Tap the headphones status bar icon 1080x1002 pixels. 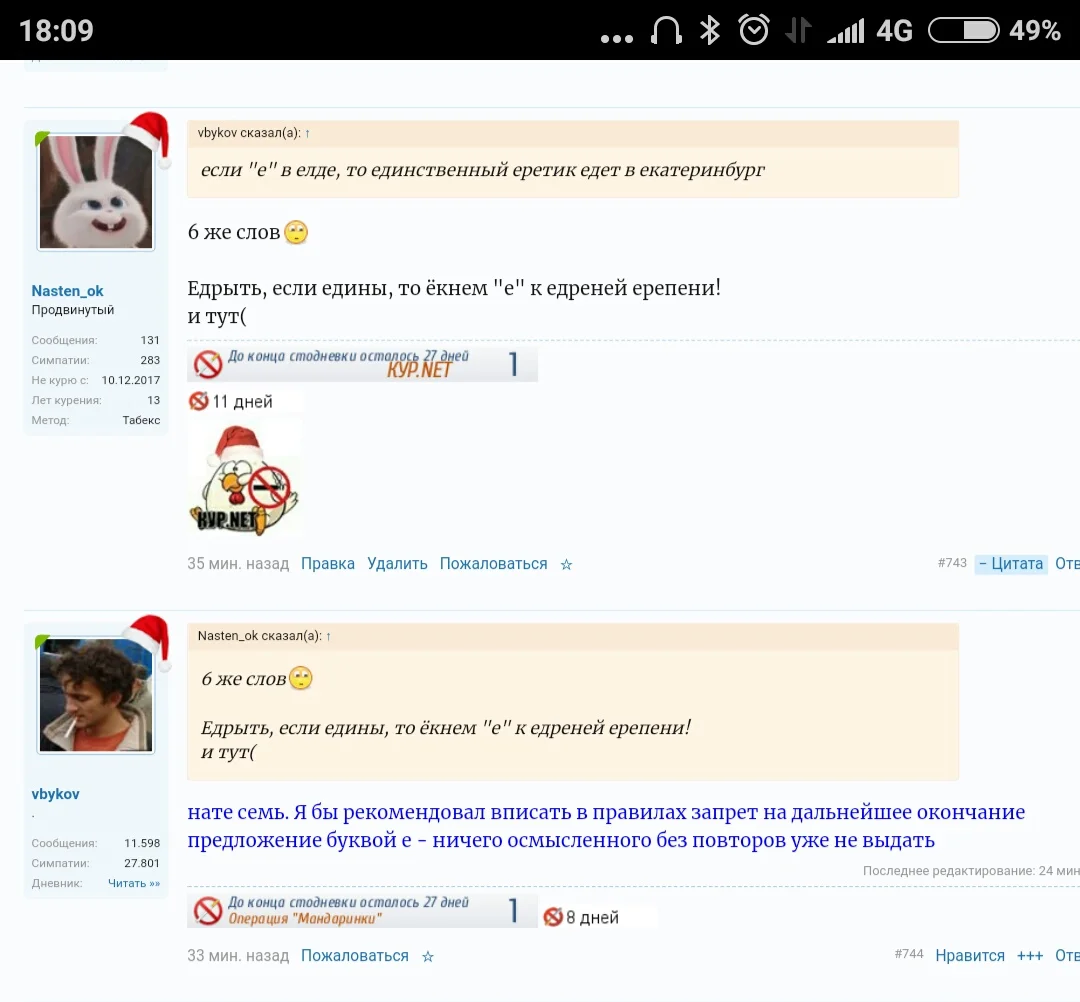666,30
